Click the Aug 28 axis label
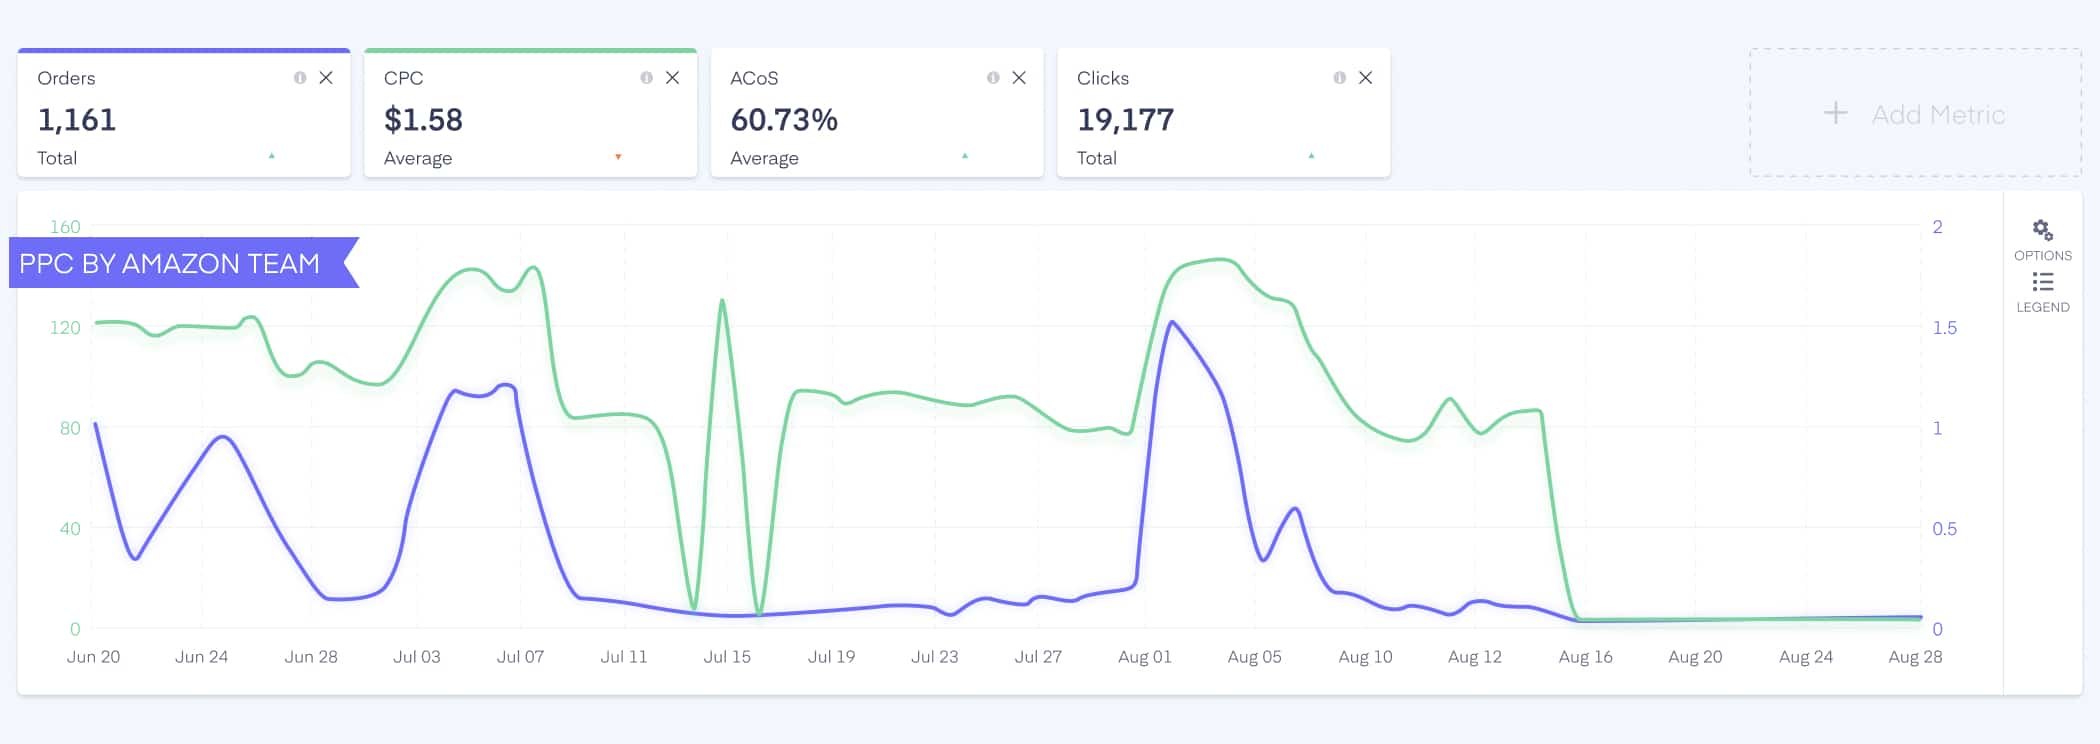Image resolution: width=2100 pixels, height=744 pixels. [1915, 657]
